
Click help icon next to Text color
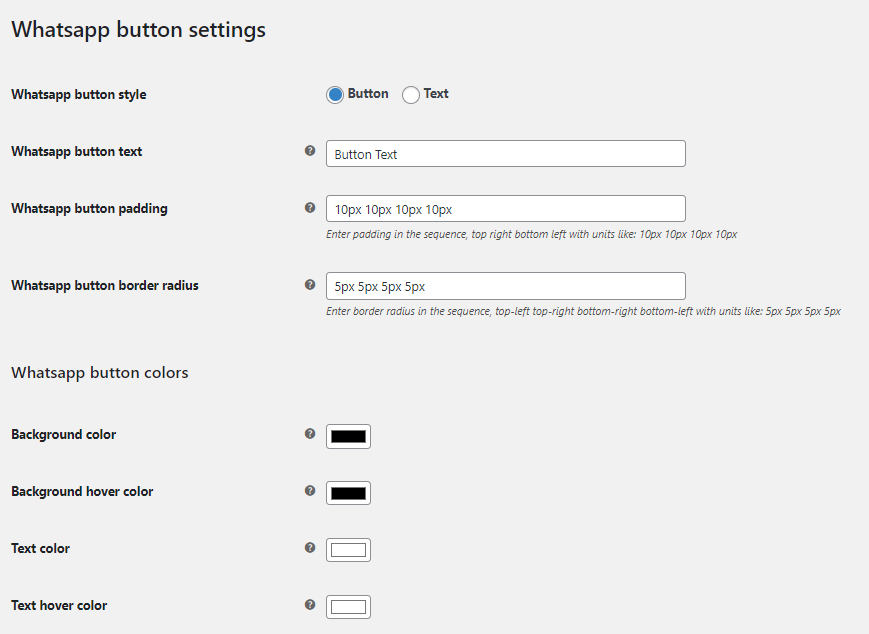click(x=310, y=548)
